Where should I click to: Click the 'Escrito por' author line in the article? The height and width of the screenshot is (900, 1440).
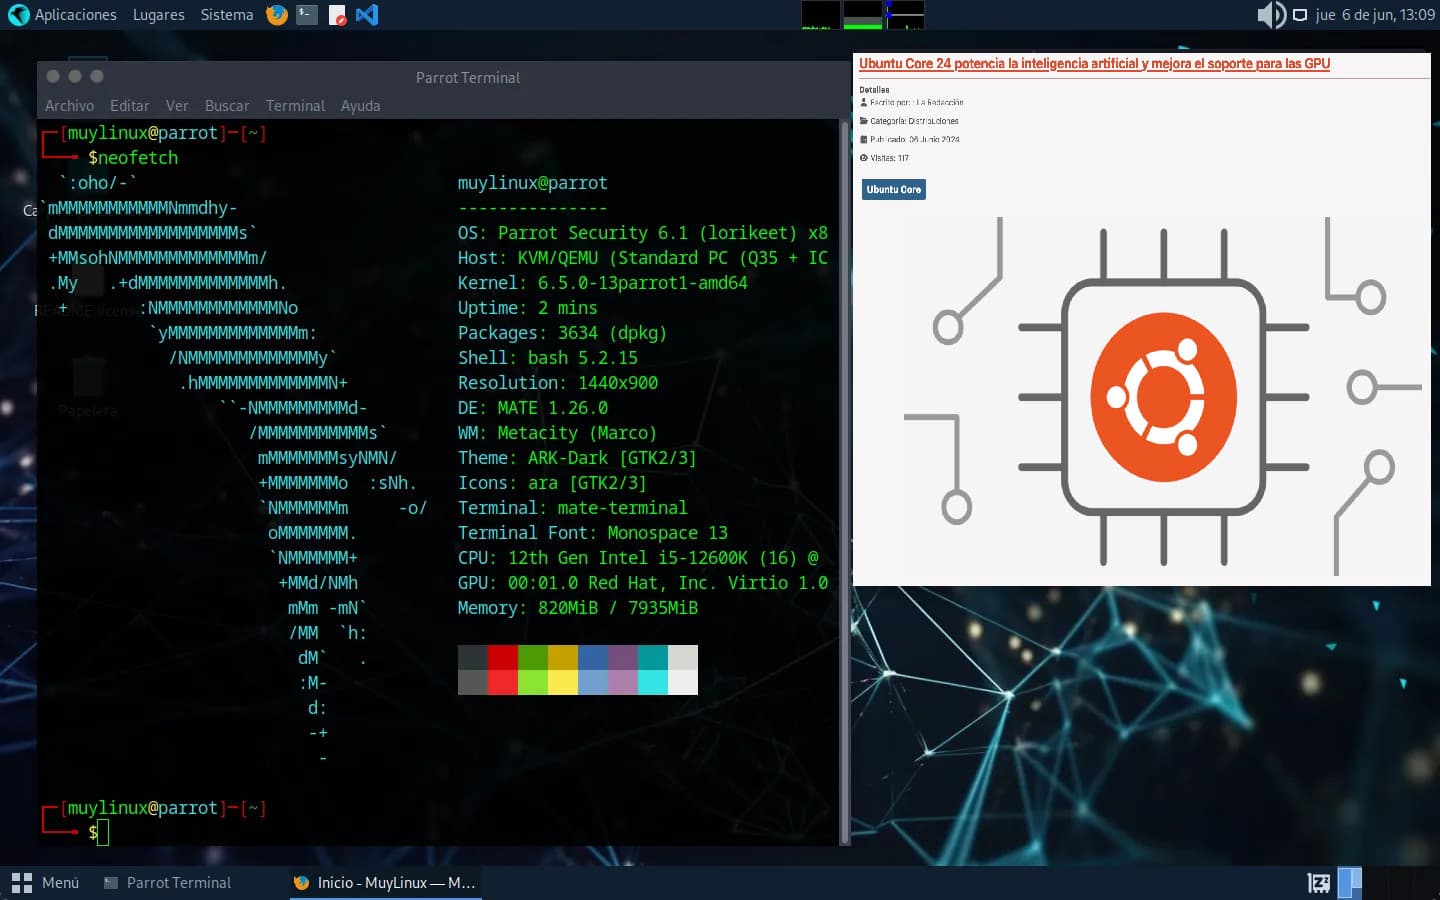click(912, 103)
